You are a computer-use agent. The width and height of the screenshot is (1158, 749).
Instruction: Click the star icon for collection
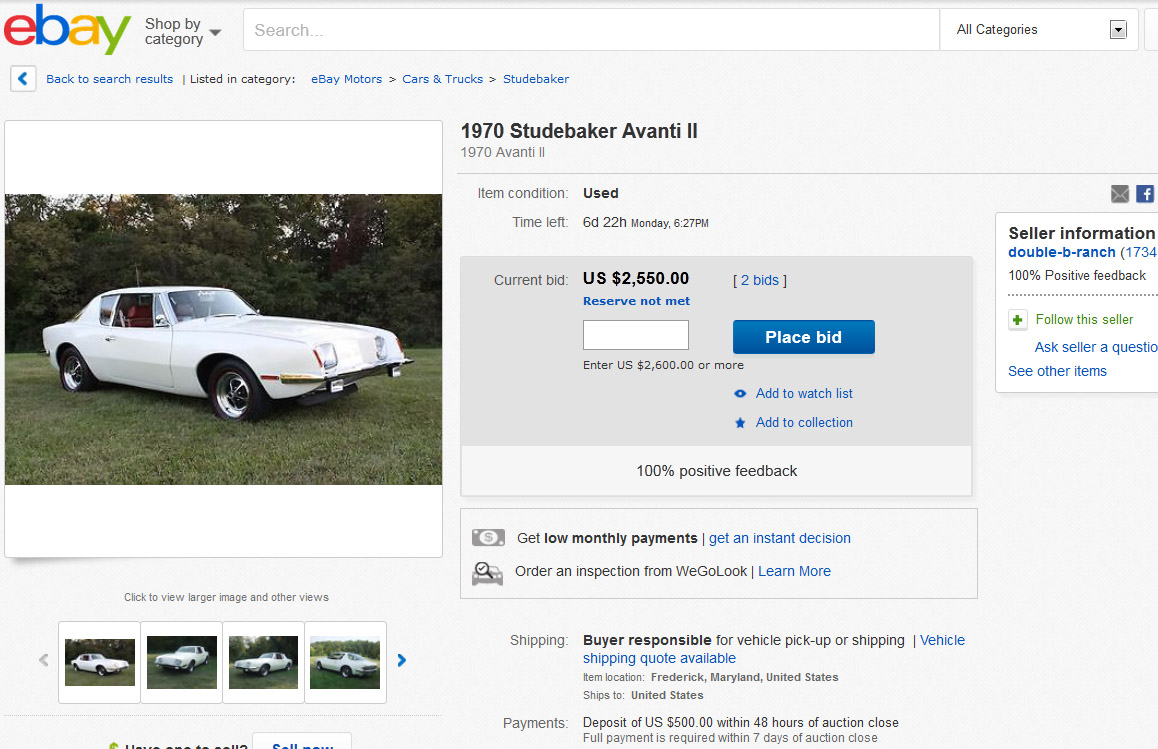[740, 423]
